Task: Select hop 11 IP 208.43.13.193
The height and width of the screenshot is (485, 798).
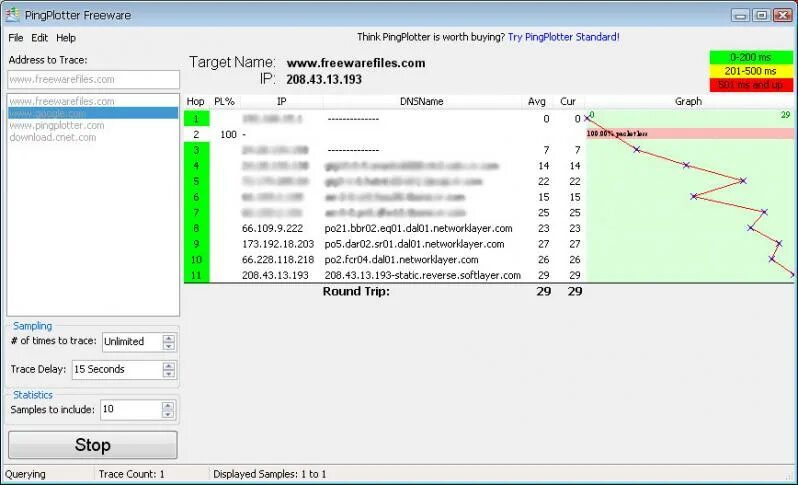Action: [x=275, y=275]
